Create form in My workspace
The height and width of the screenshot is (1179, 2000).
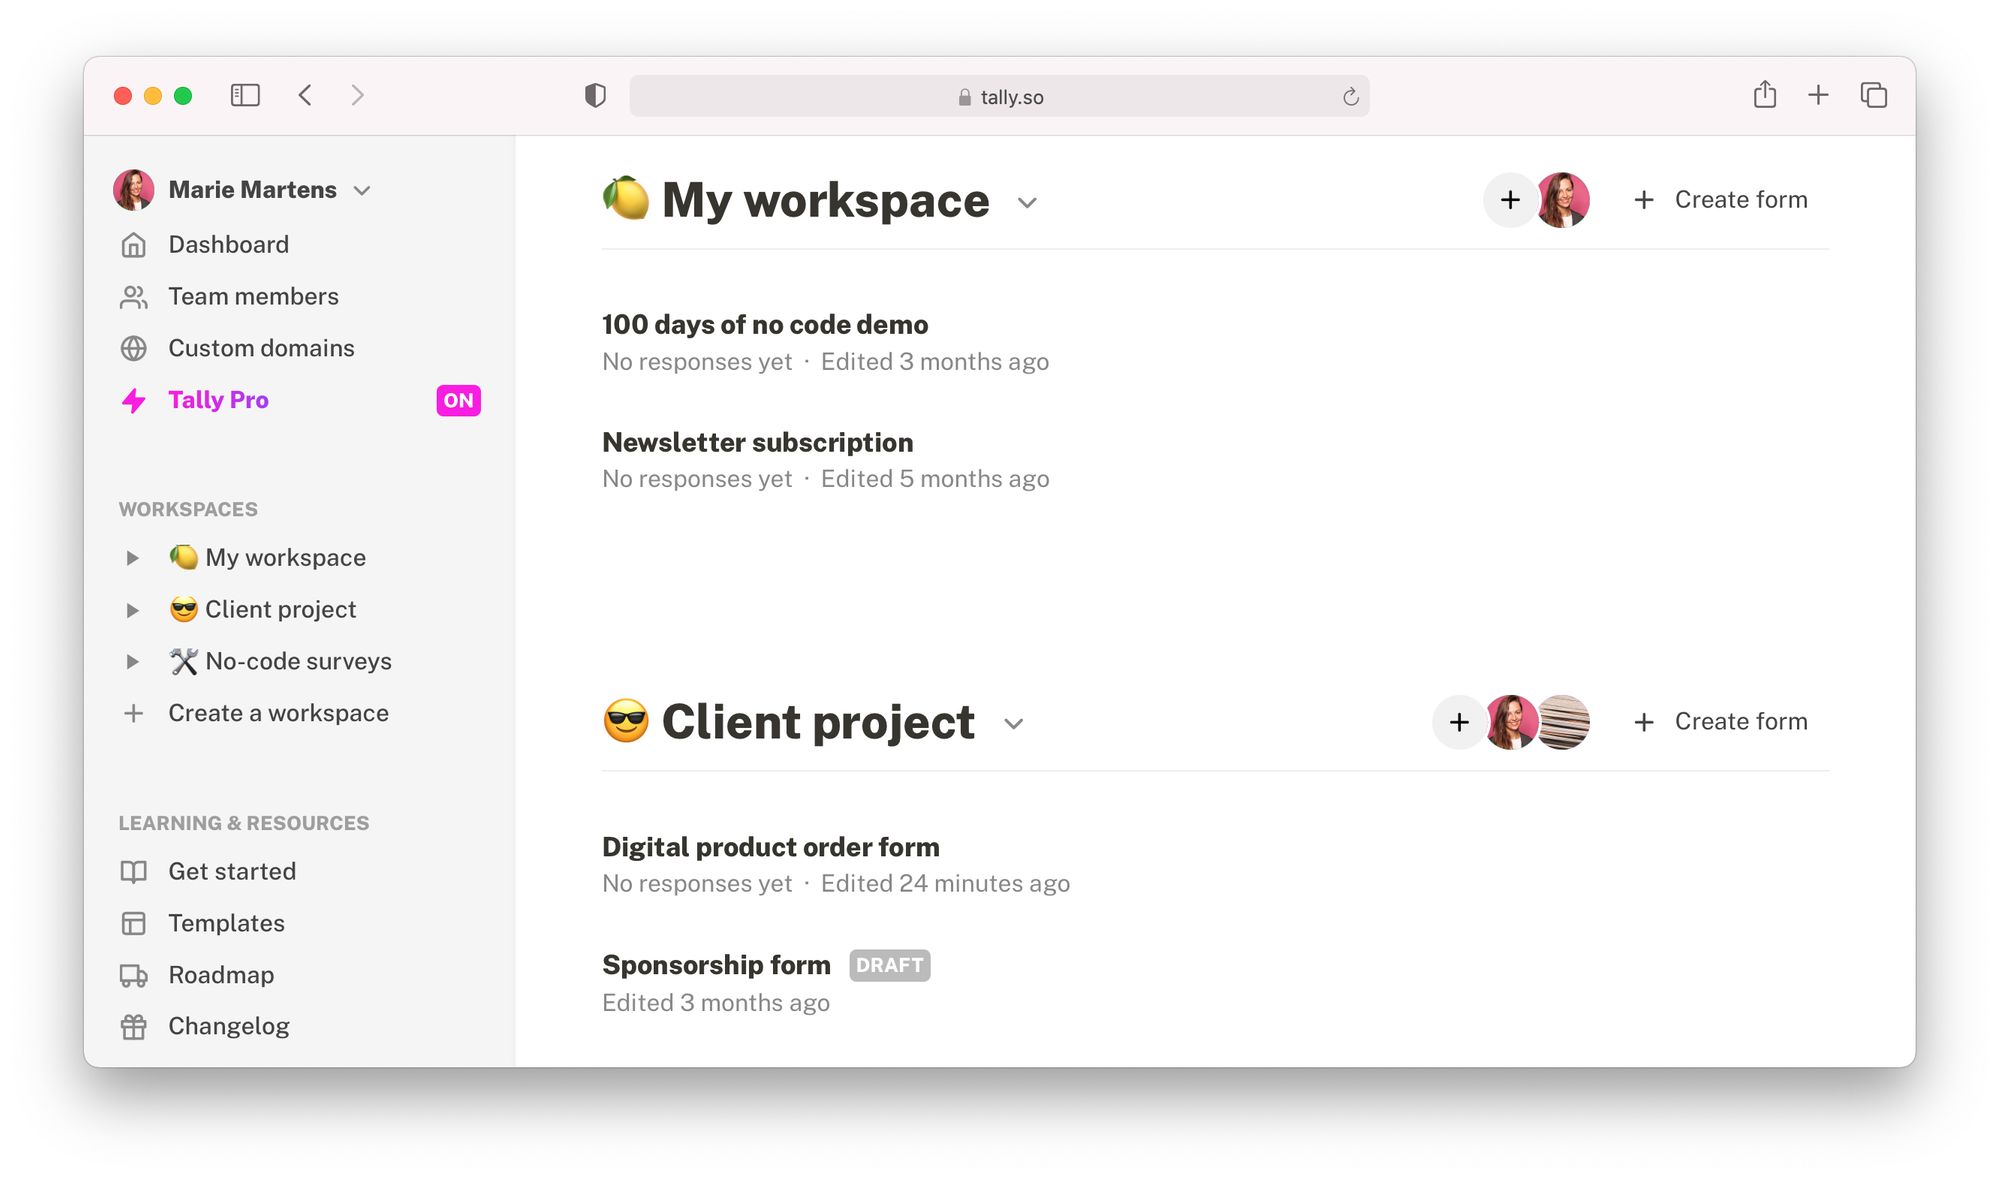click(1720, 200)
